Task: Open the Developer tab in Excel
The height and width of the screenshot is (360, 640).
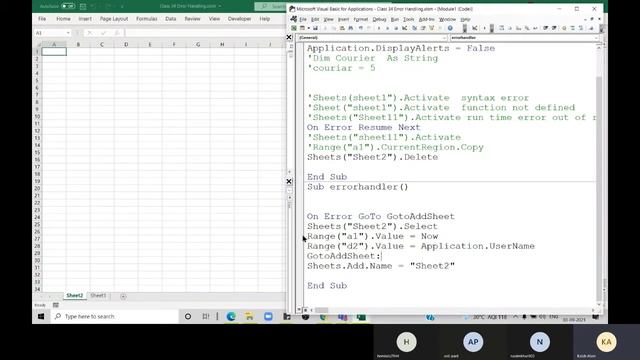Action: [239, 19]
